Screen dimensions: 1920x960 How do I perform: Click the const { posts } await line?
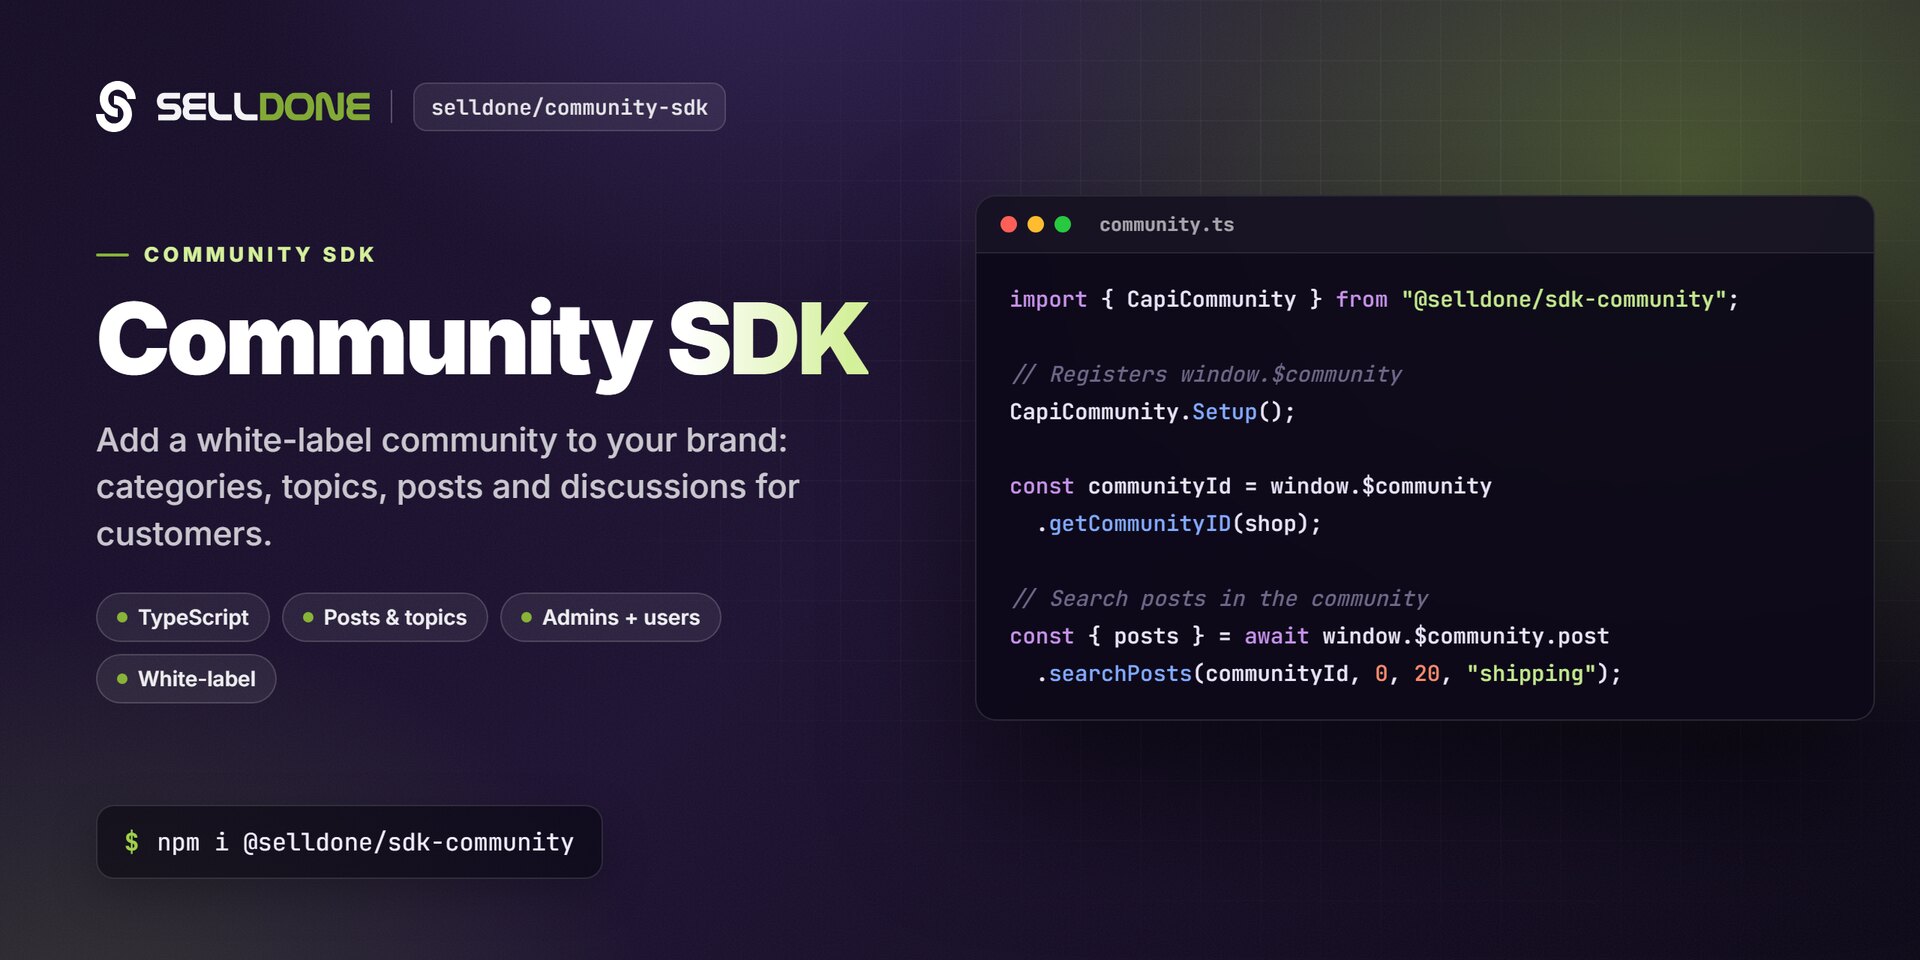[1309, 636]
